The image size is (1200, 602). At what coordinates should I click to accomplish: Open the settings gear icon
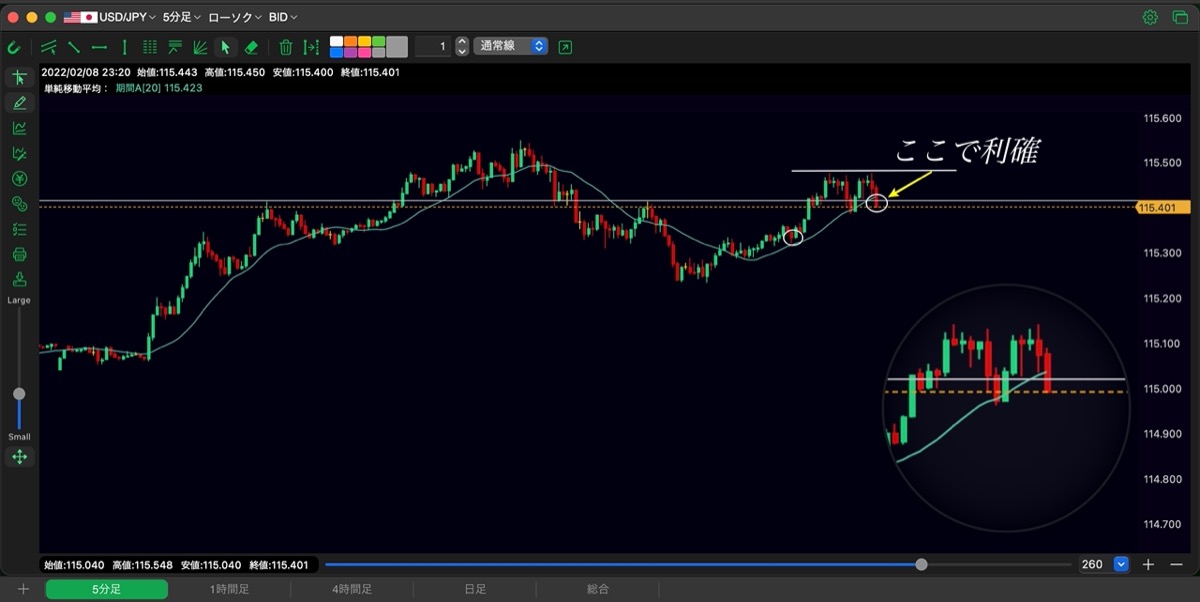coord(1150,17)
